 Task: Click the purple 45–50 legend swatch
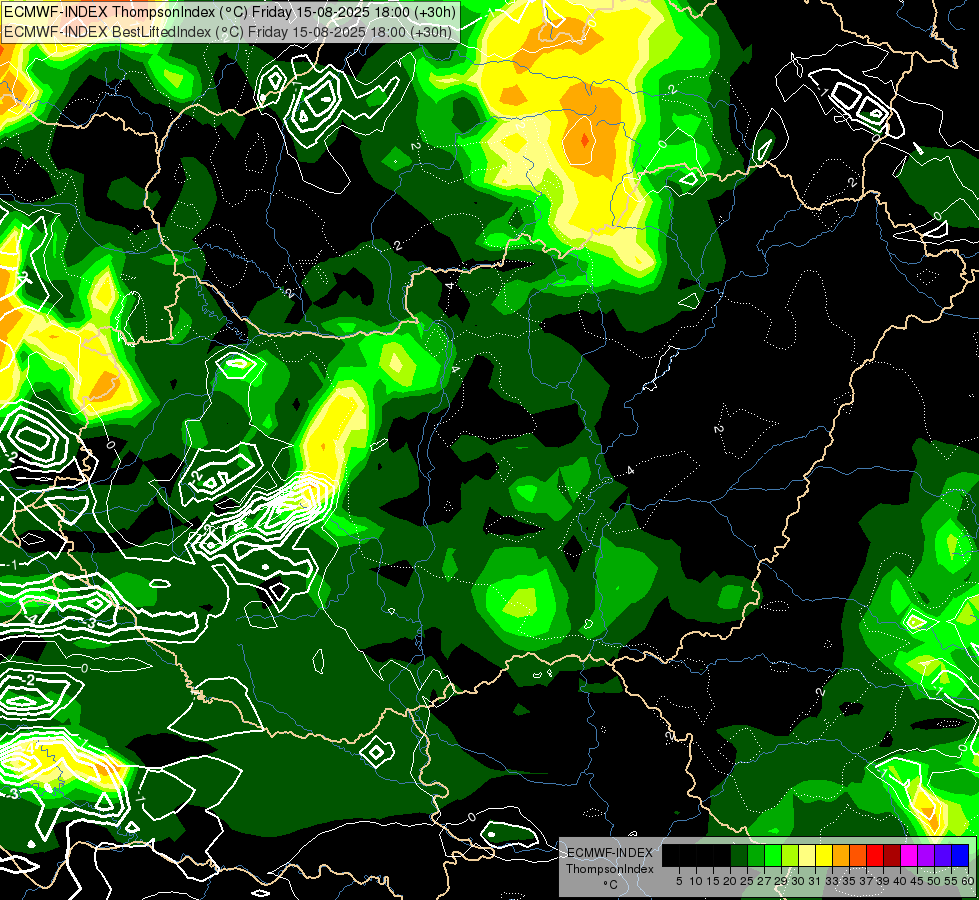pyautogui.click(x=926, y=855)
